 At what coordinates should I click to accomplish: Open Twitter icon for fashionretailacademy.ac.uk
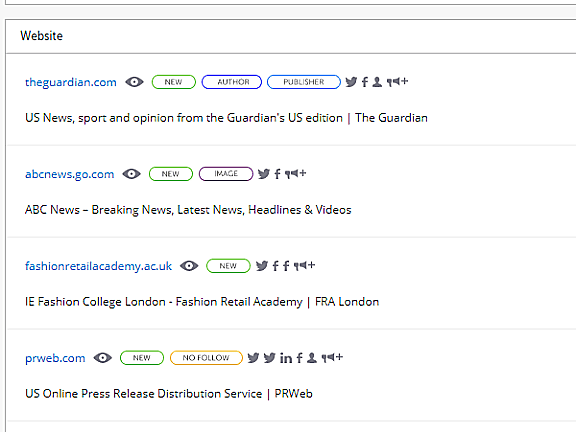[x=262, y=265]
